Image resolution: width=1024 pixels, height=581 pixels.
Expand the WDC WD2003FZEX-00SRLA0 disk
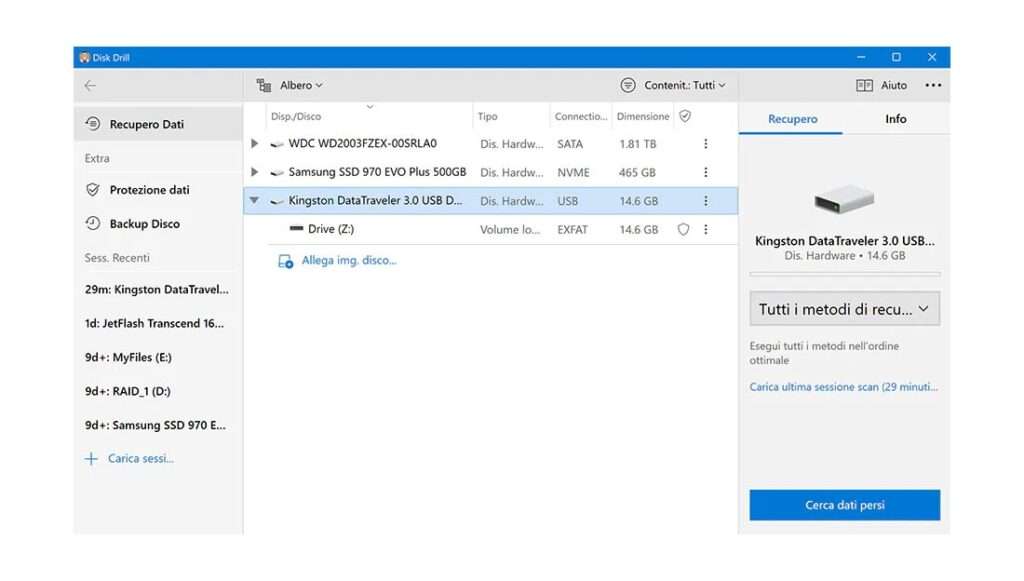tap(255, 144)
